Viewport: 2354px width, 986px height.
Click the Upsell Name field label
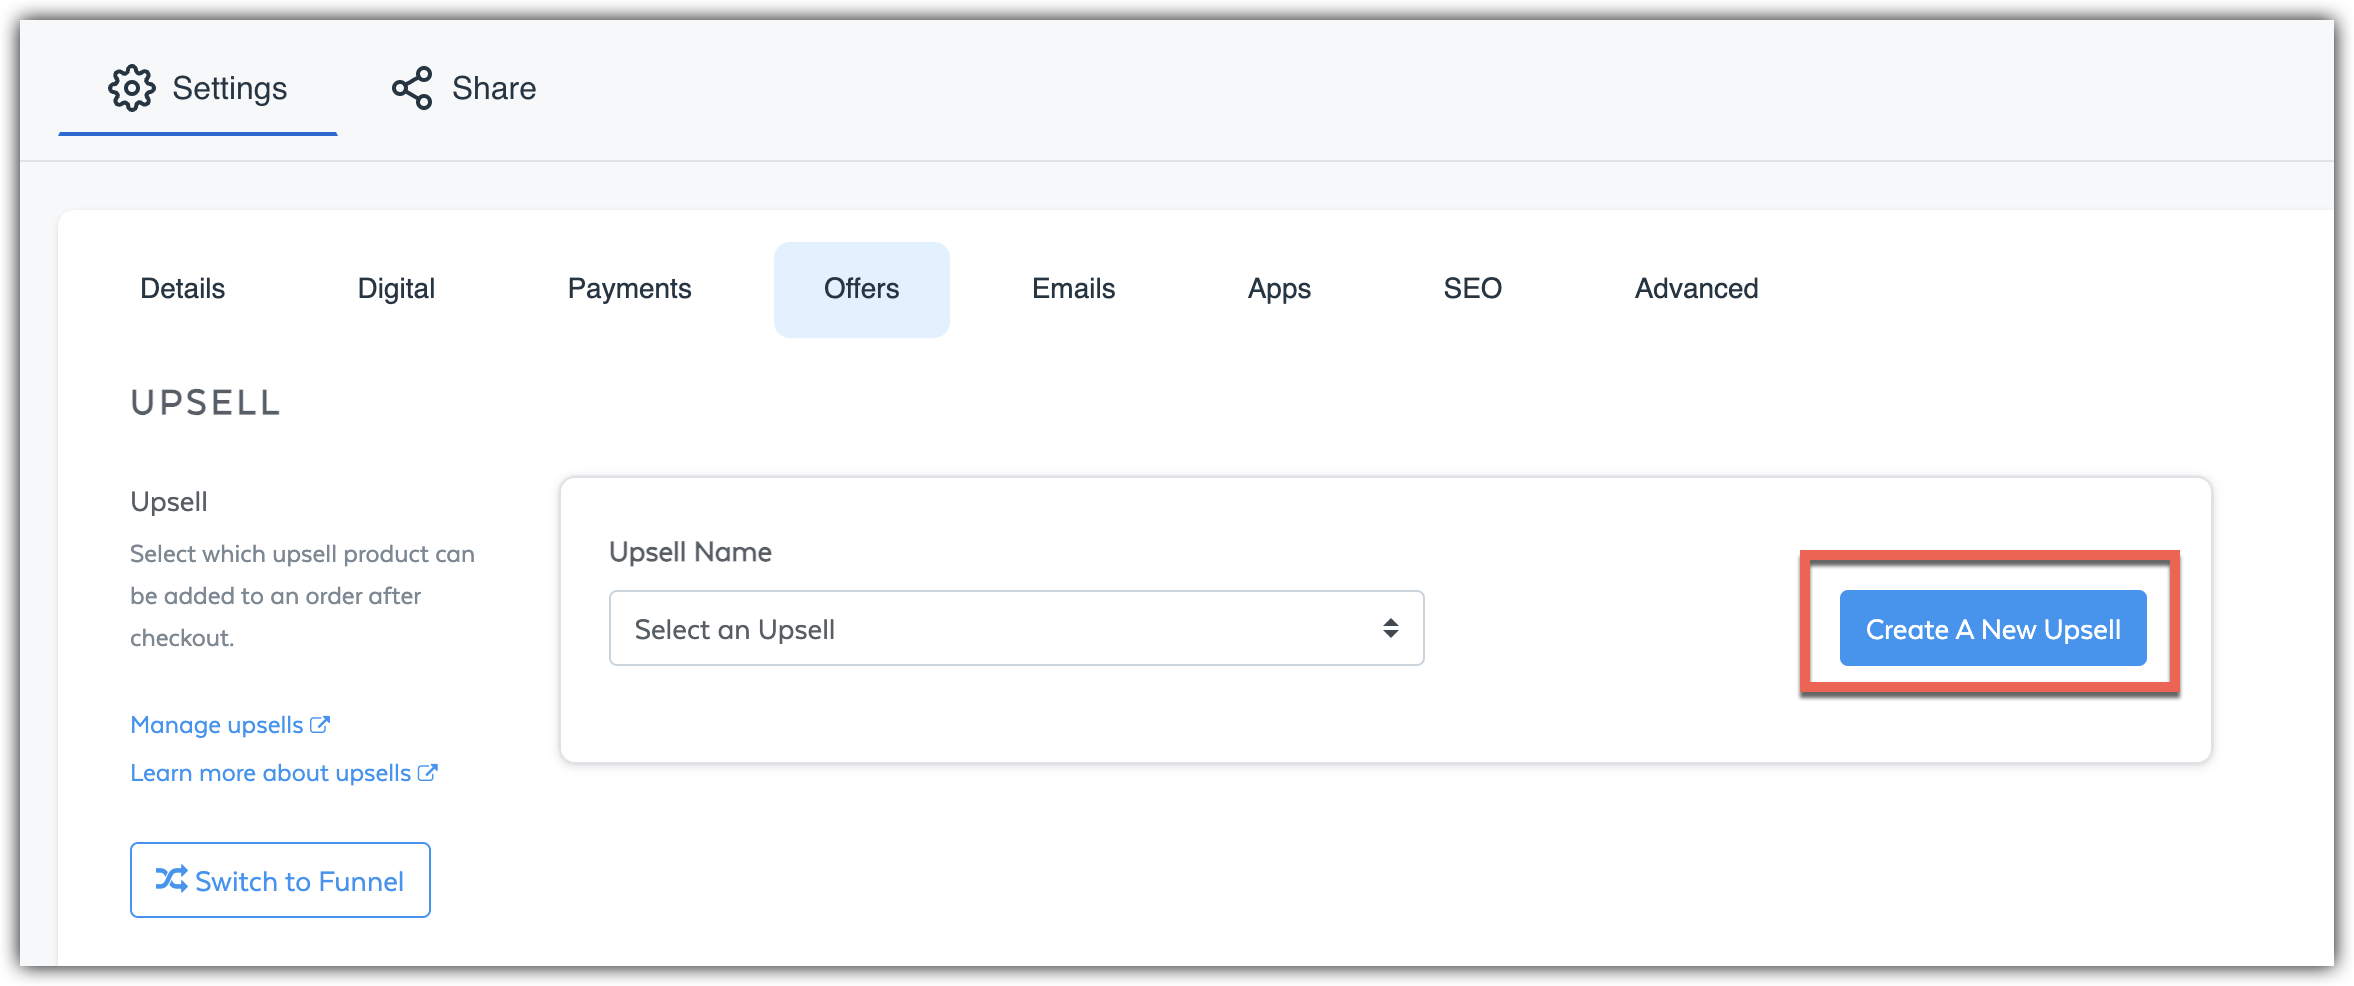690,552
